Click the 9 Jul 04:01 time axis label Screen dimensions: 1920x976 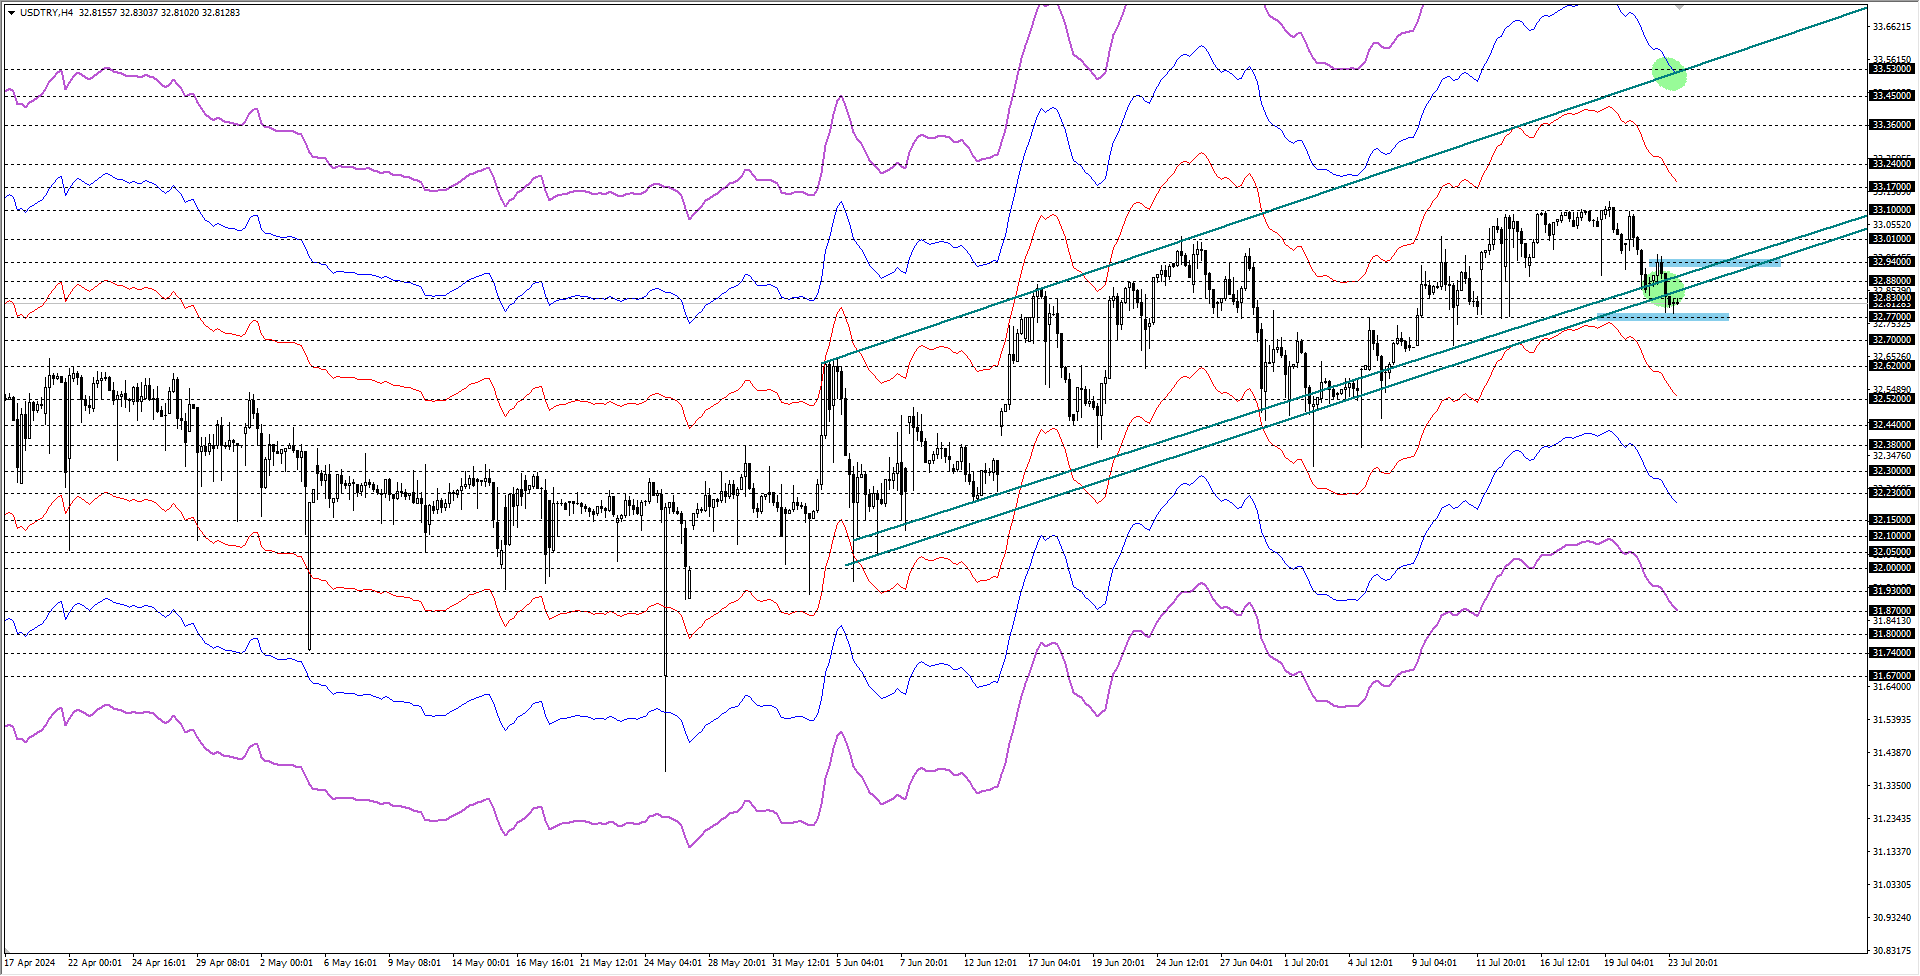pos(1435,963)
